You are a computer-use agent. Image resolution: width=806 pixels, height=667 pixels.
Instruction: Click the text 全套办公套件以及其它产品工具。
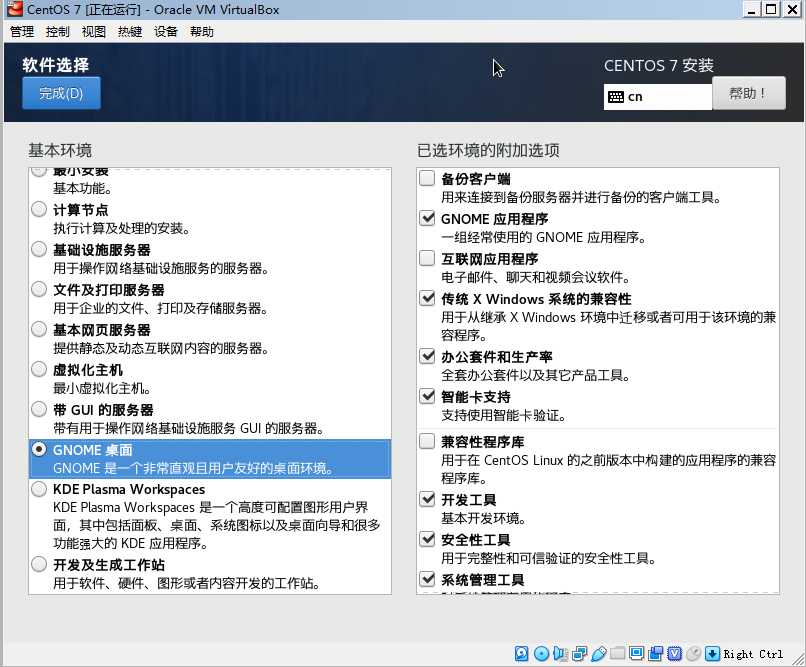(536, 375)
